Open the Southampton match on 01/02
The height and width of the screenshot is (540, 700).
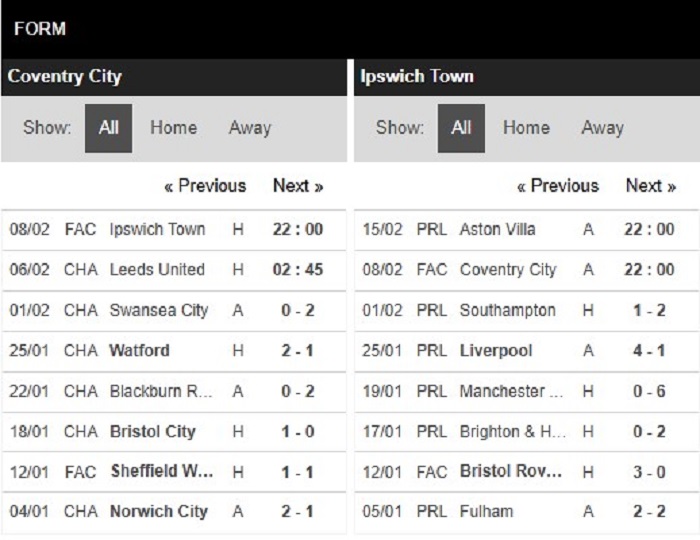coord(527,311)
